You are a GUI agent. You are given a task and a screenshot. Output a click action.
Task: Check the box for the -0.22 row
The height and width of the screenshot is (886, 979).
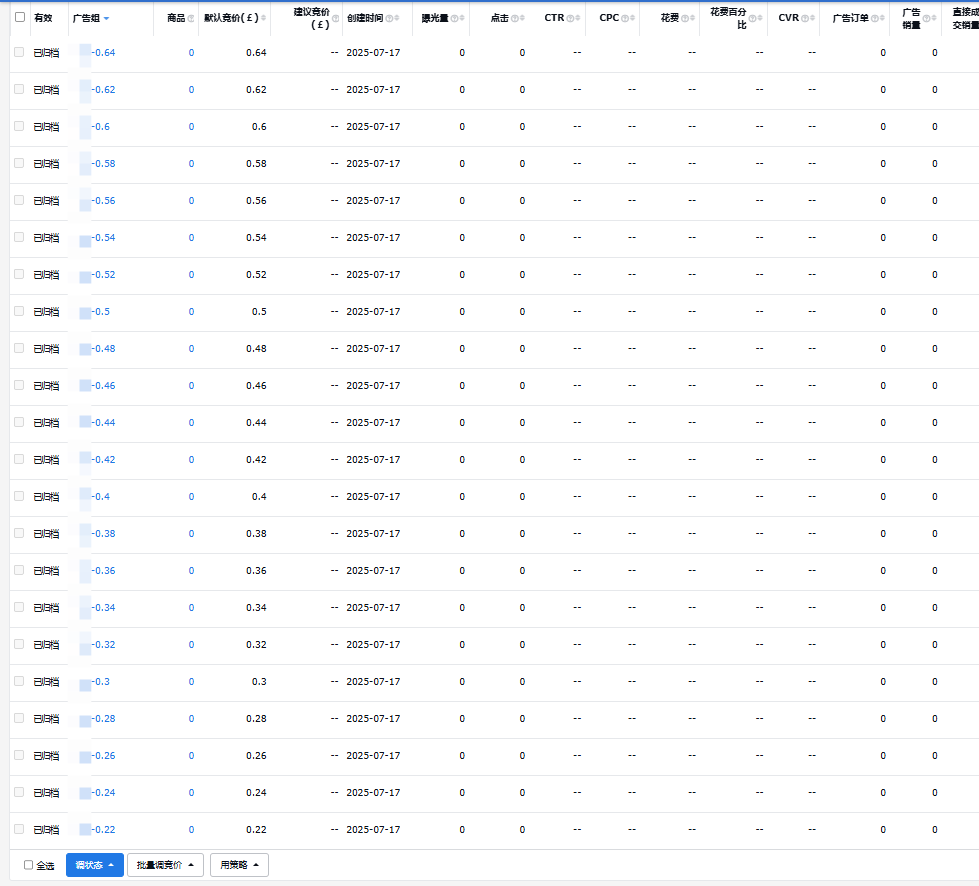(x=19, y=829)
